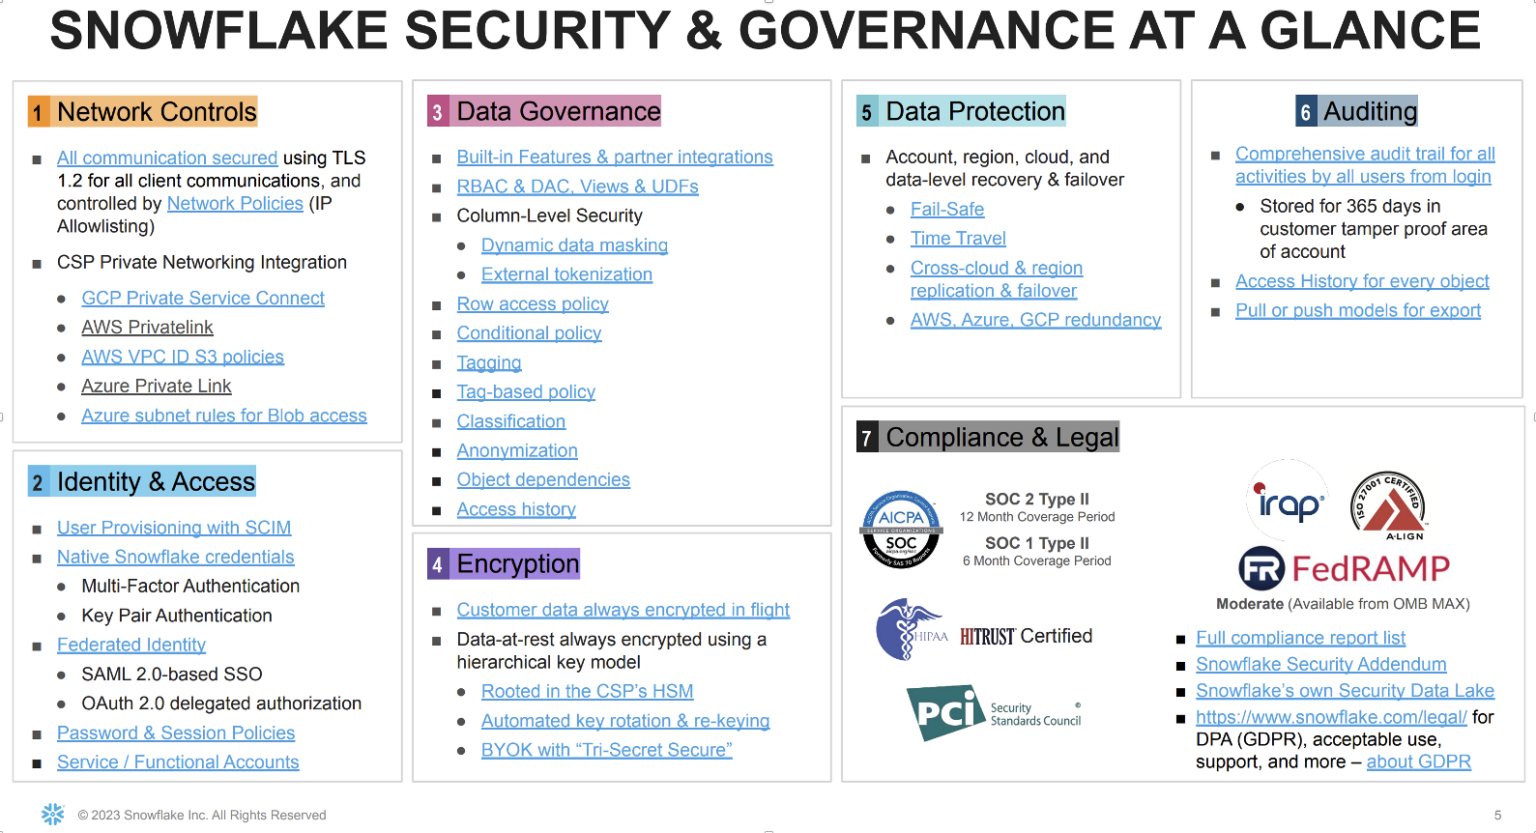1536x833 pixels.
Task: Click the ISO 27001 Certified A-LIGN badge
Action: (1389, 505)
